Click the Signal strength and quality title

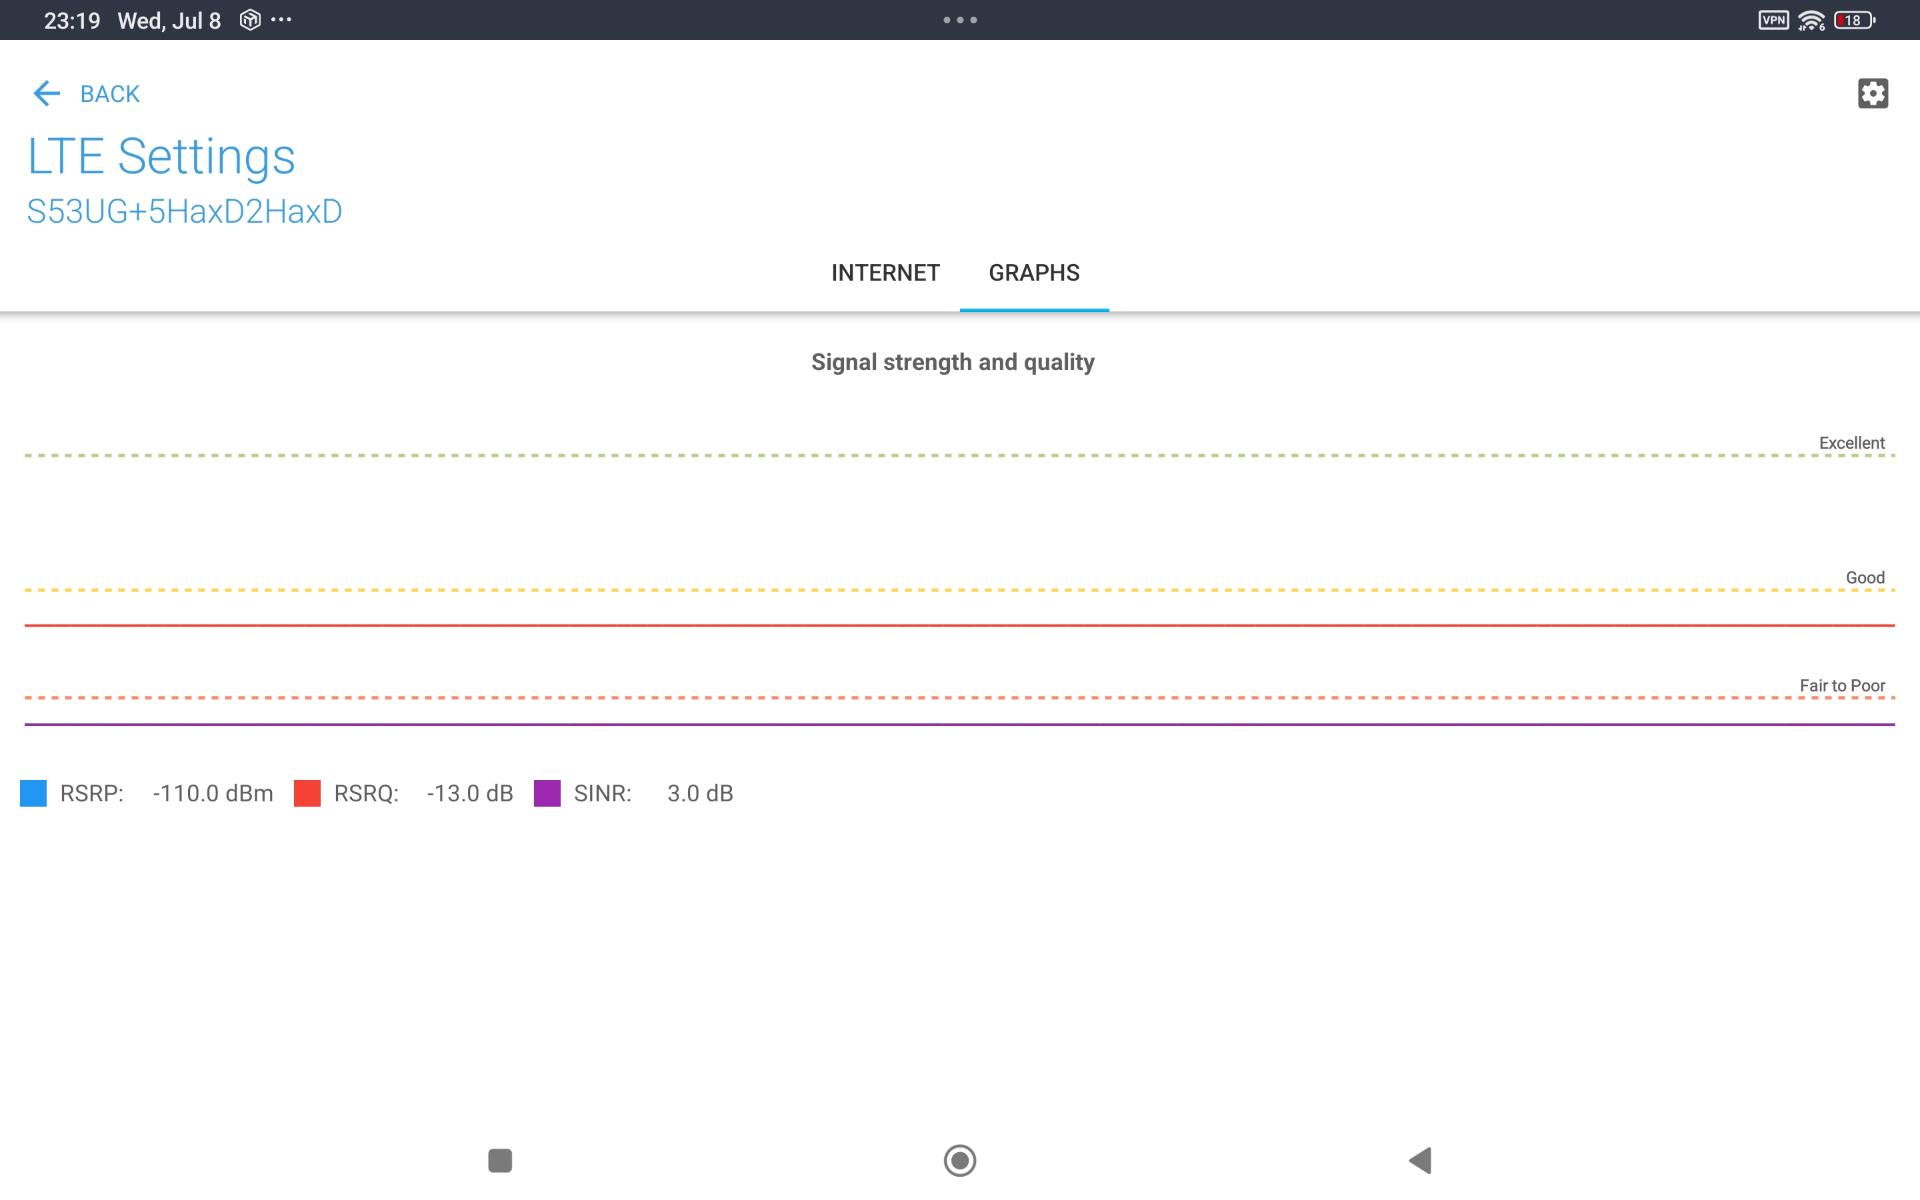coord(953,362)
